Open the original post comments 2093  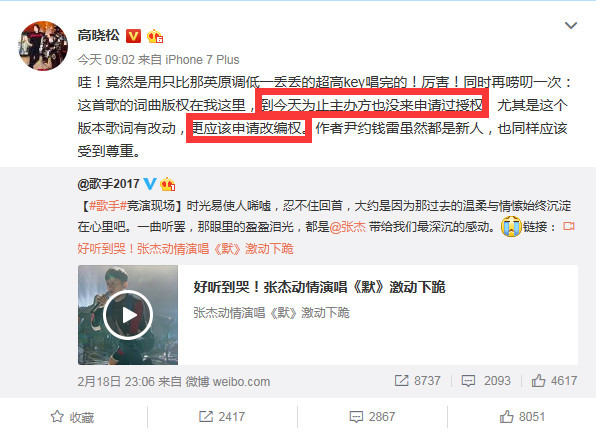(486, 381)
